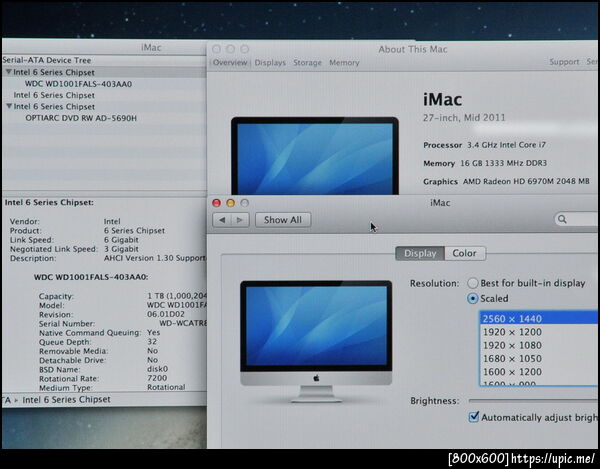
Task: Click the Memory 16 GB 1333 MHz DDR3 line
Action: coord(485,163)
